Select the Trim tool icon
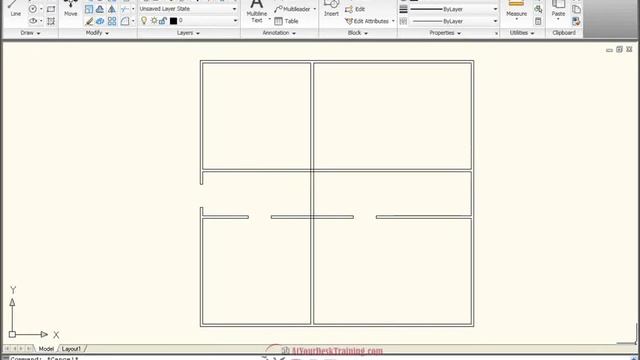 124,9
